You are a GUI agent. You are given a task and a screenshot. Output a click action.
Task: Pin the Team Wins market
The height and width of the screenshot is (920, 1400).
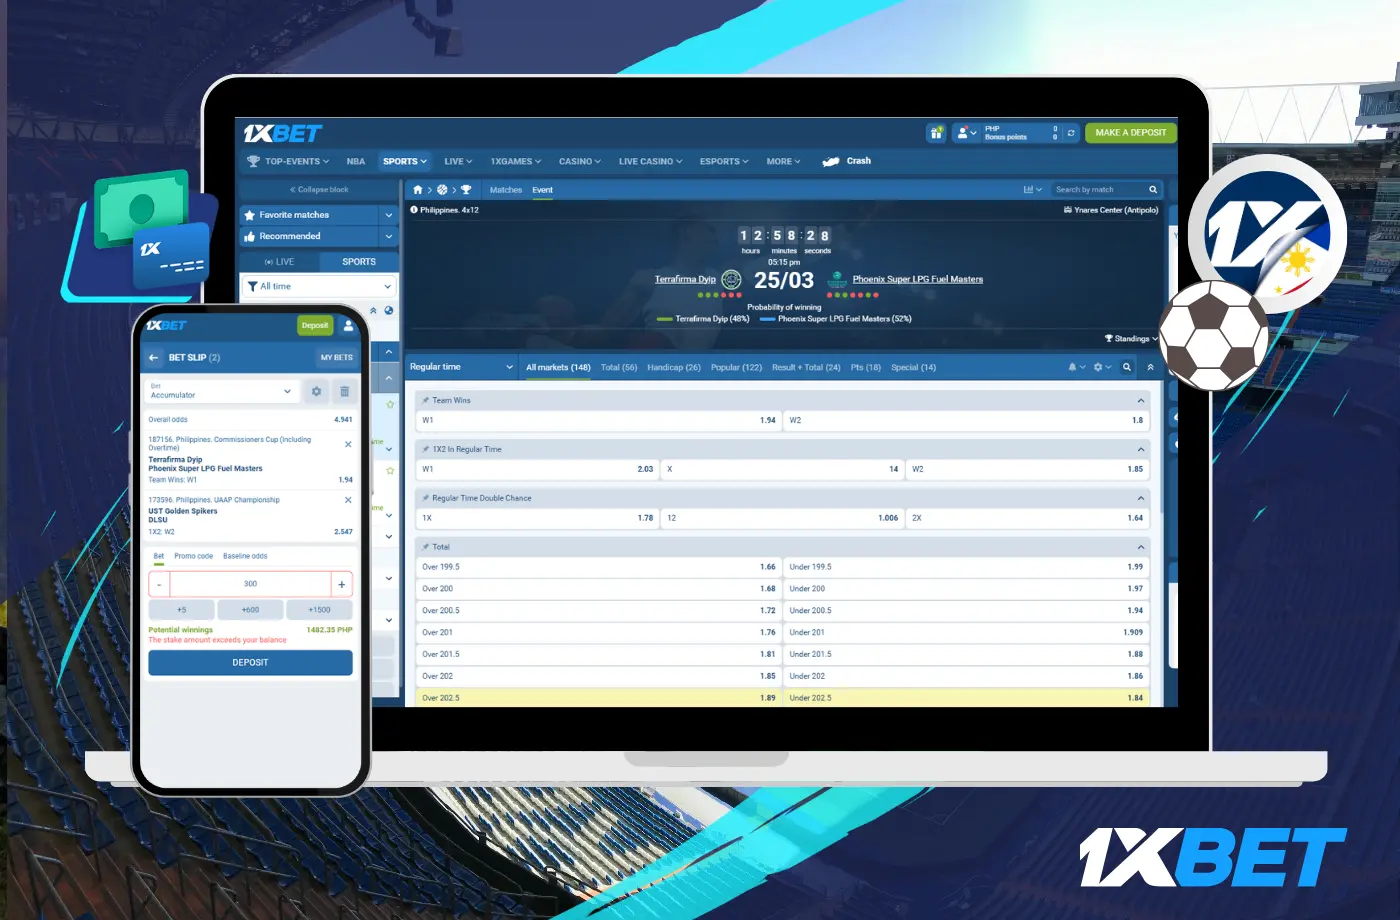point(426,400)
